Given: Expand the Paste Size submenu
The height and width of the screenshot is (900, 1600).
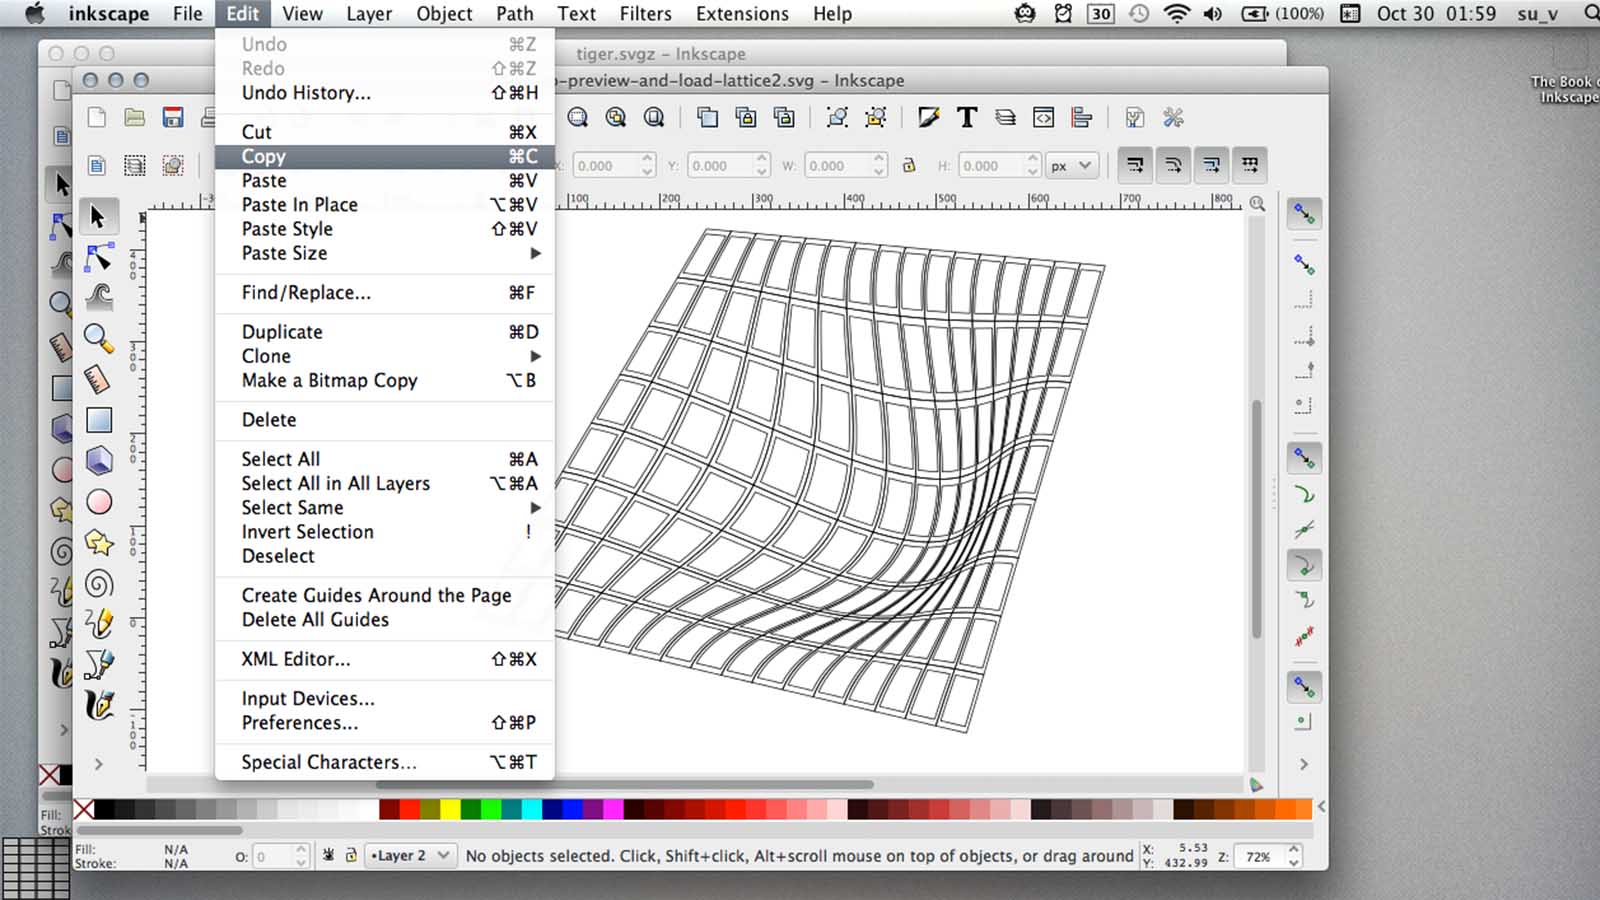Looking at the screenshot, I should coord(385,253).
